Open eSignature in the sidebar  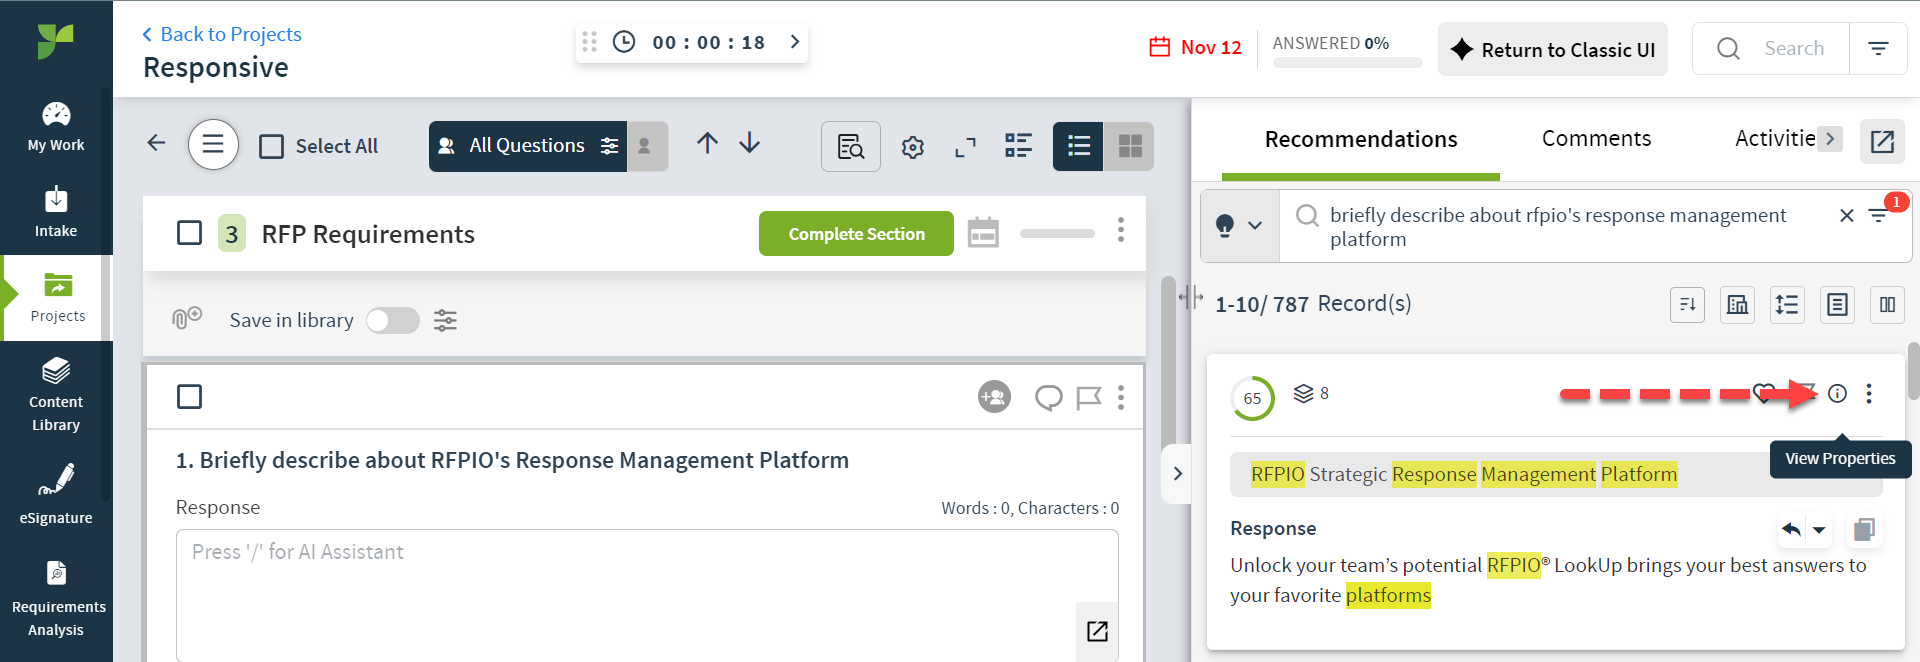(x=56, y=494)
